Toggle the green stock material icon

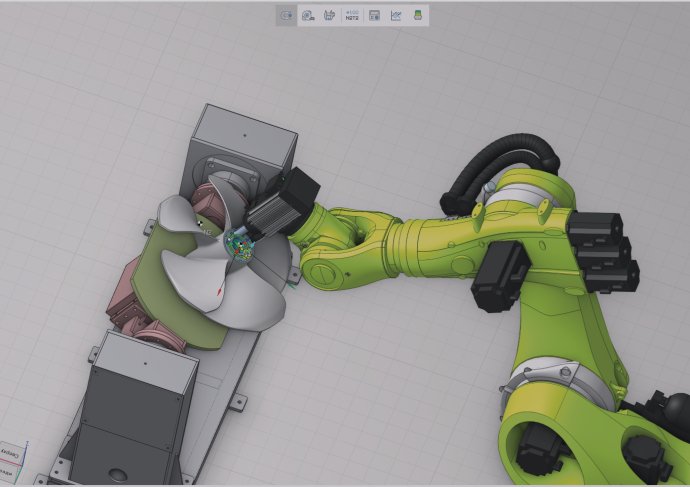[x=418, y=16]
